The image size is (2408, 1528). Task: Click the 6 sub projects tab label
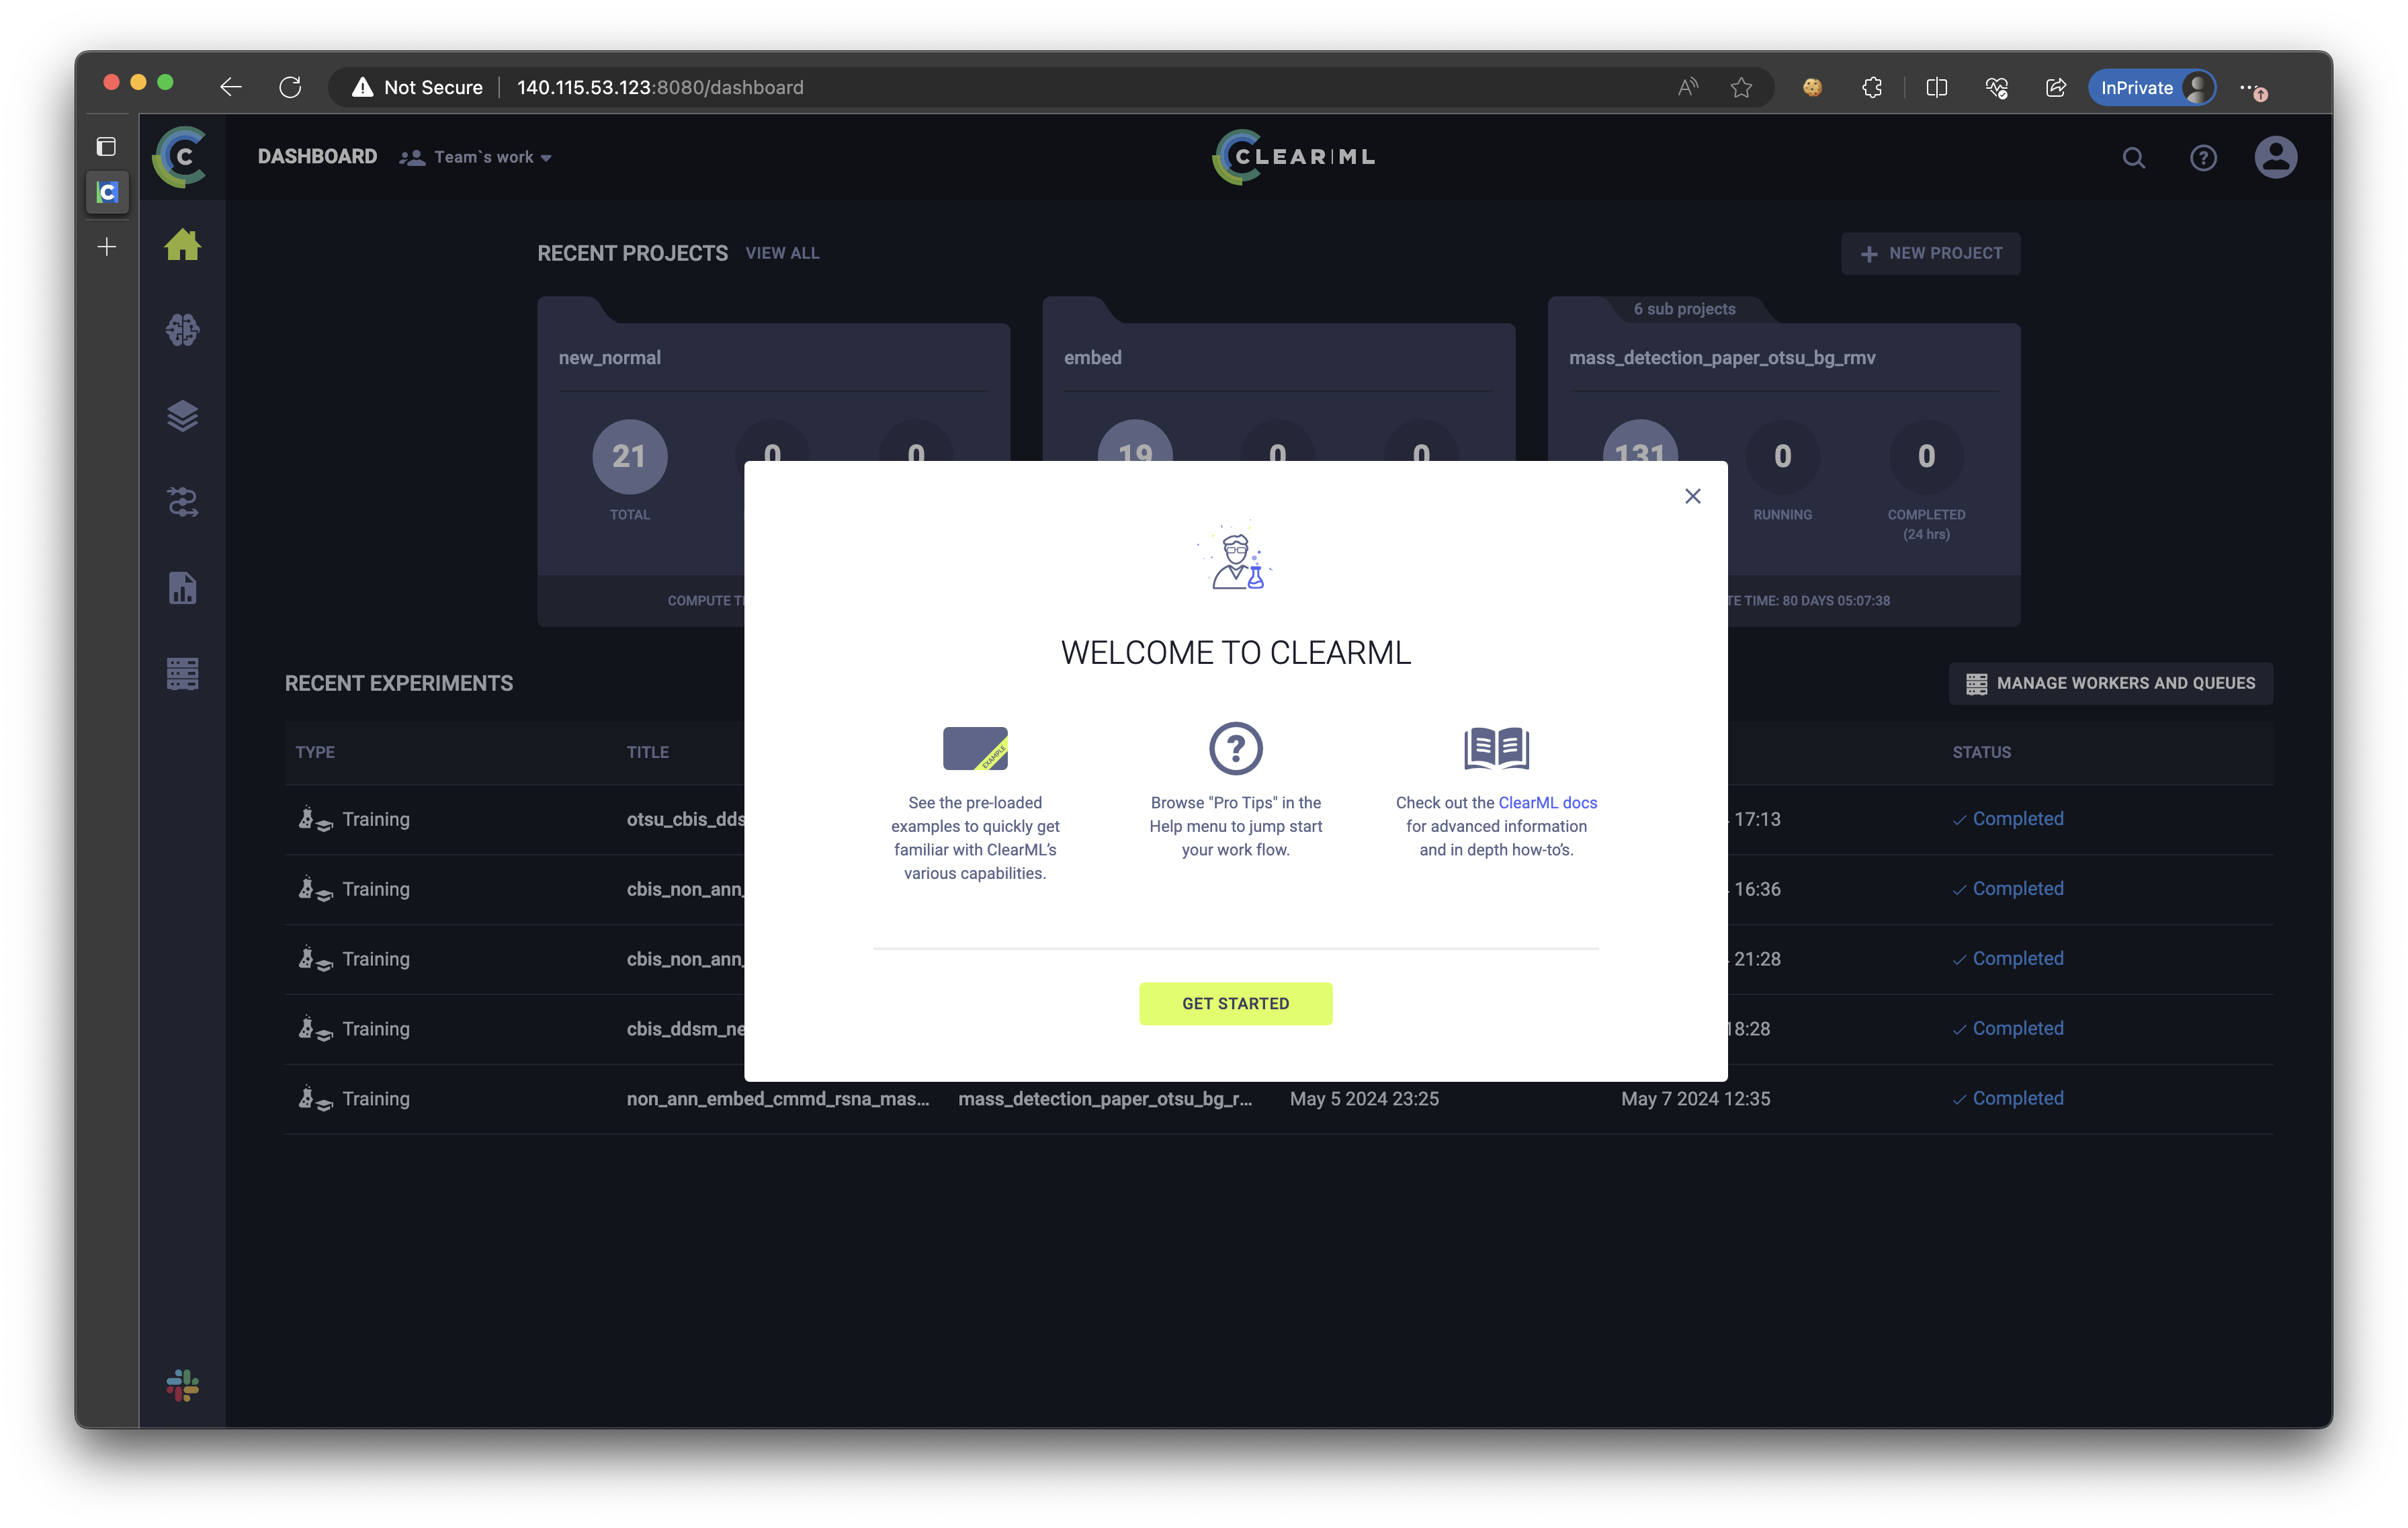click(x=1684, y=309)
